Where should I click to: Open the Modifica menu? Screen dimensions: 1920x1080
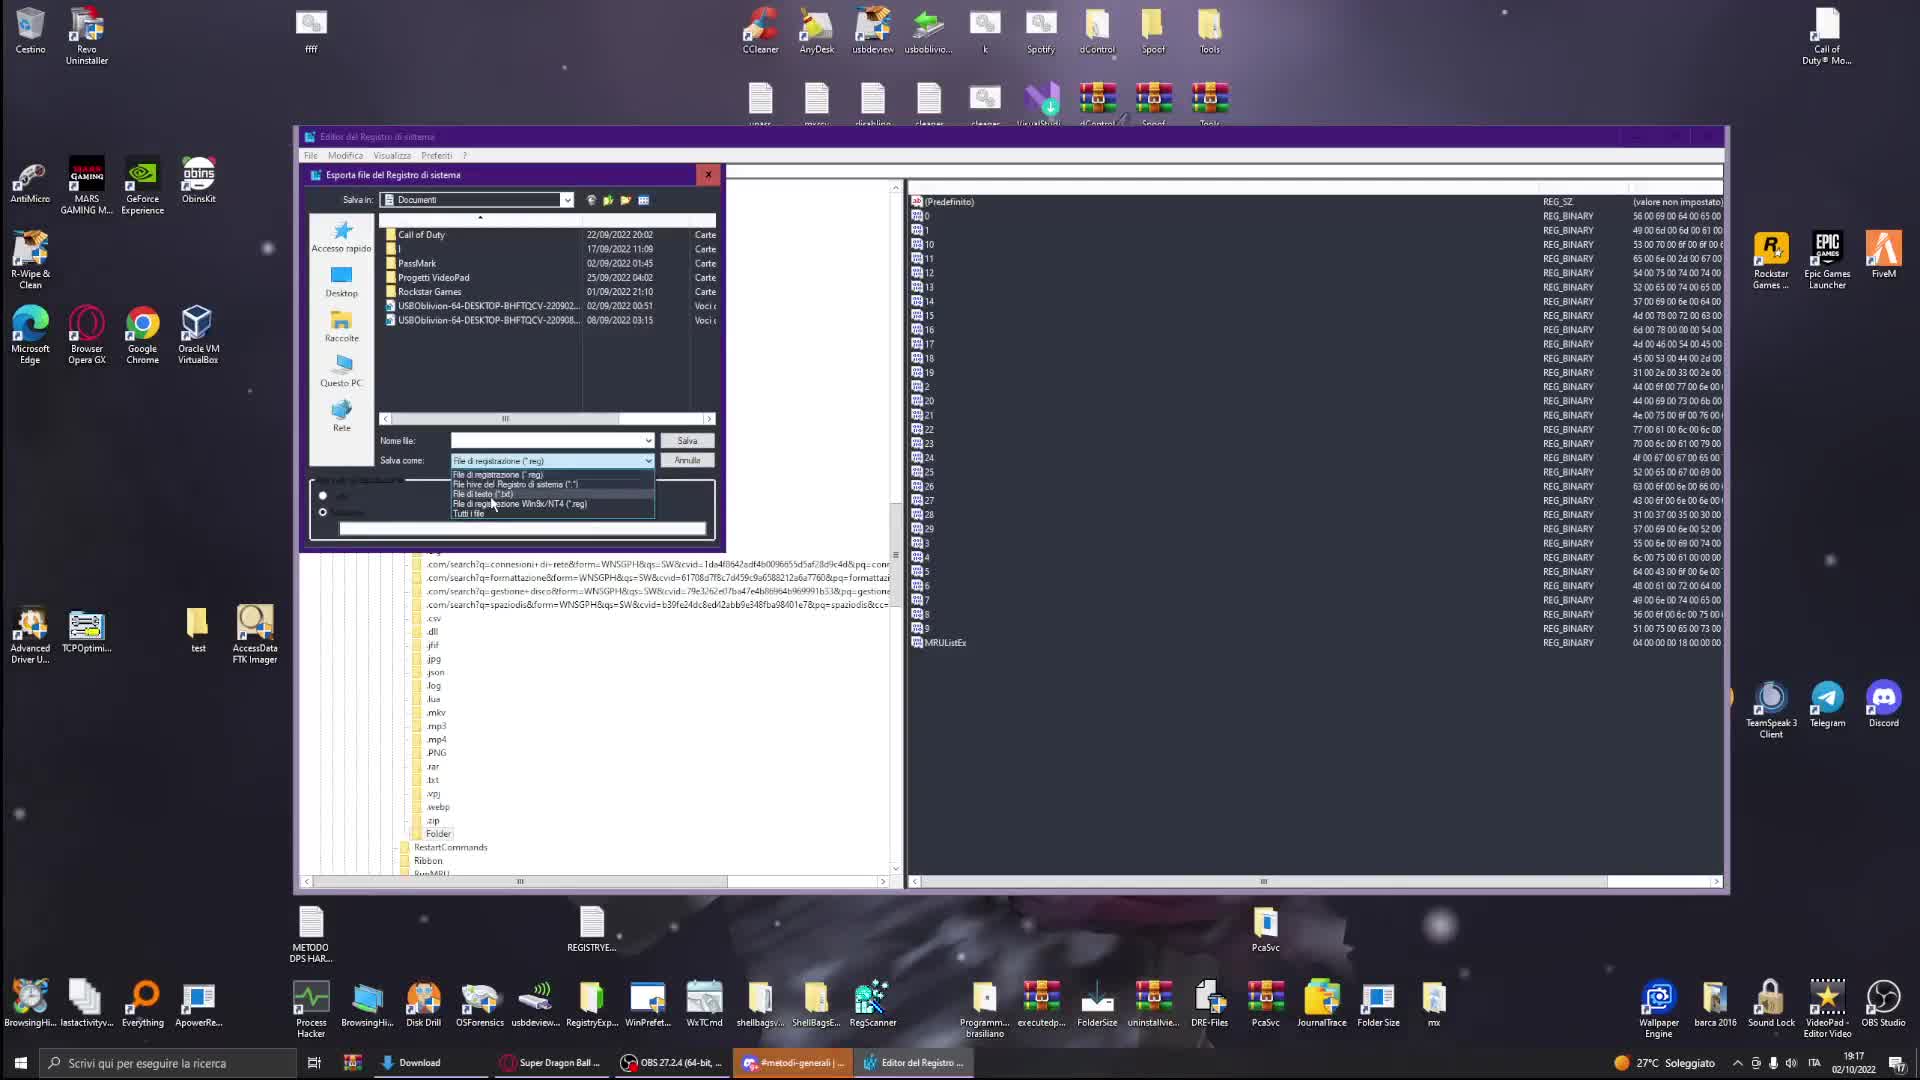pos(345,156)
